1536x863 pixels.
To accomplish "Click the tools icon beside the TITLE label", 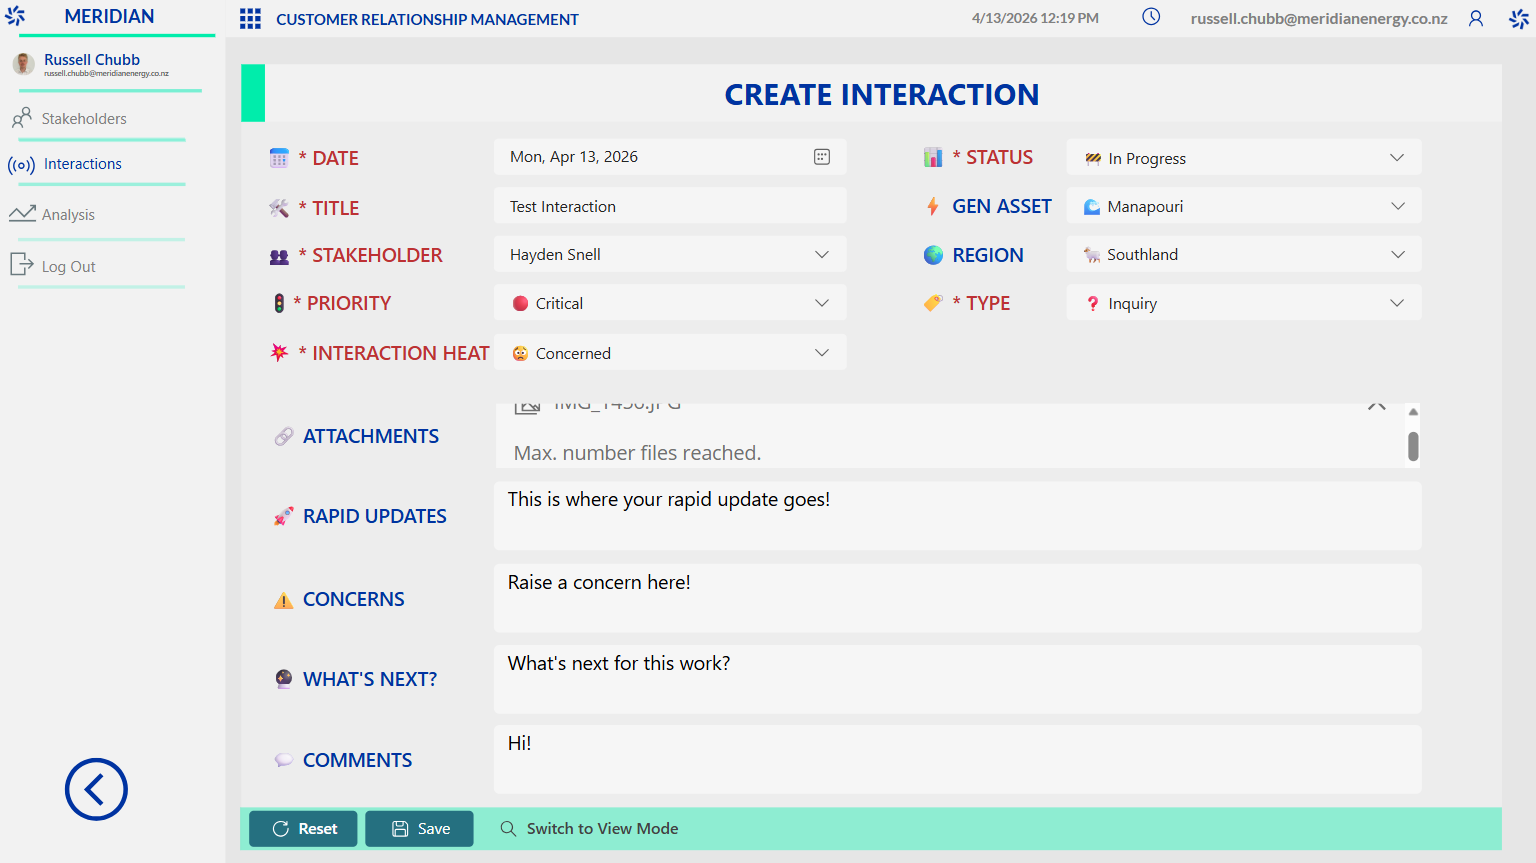I will tap(279, 208).
